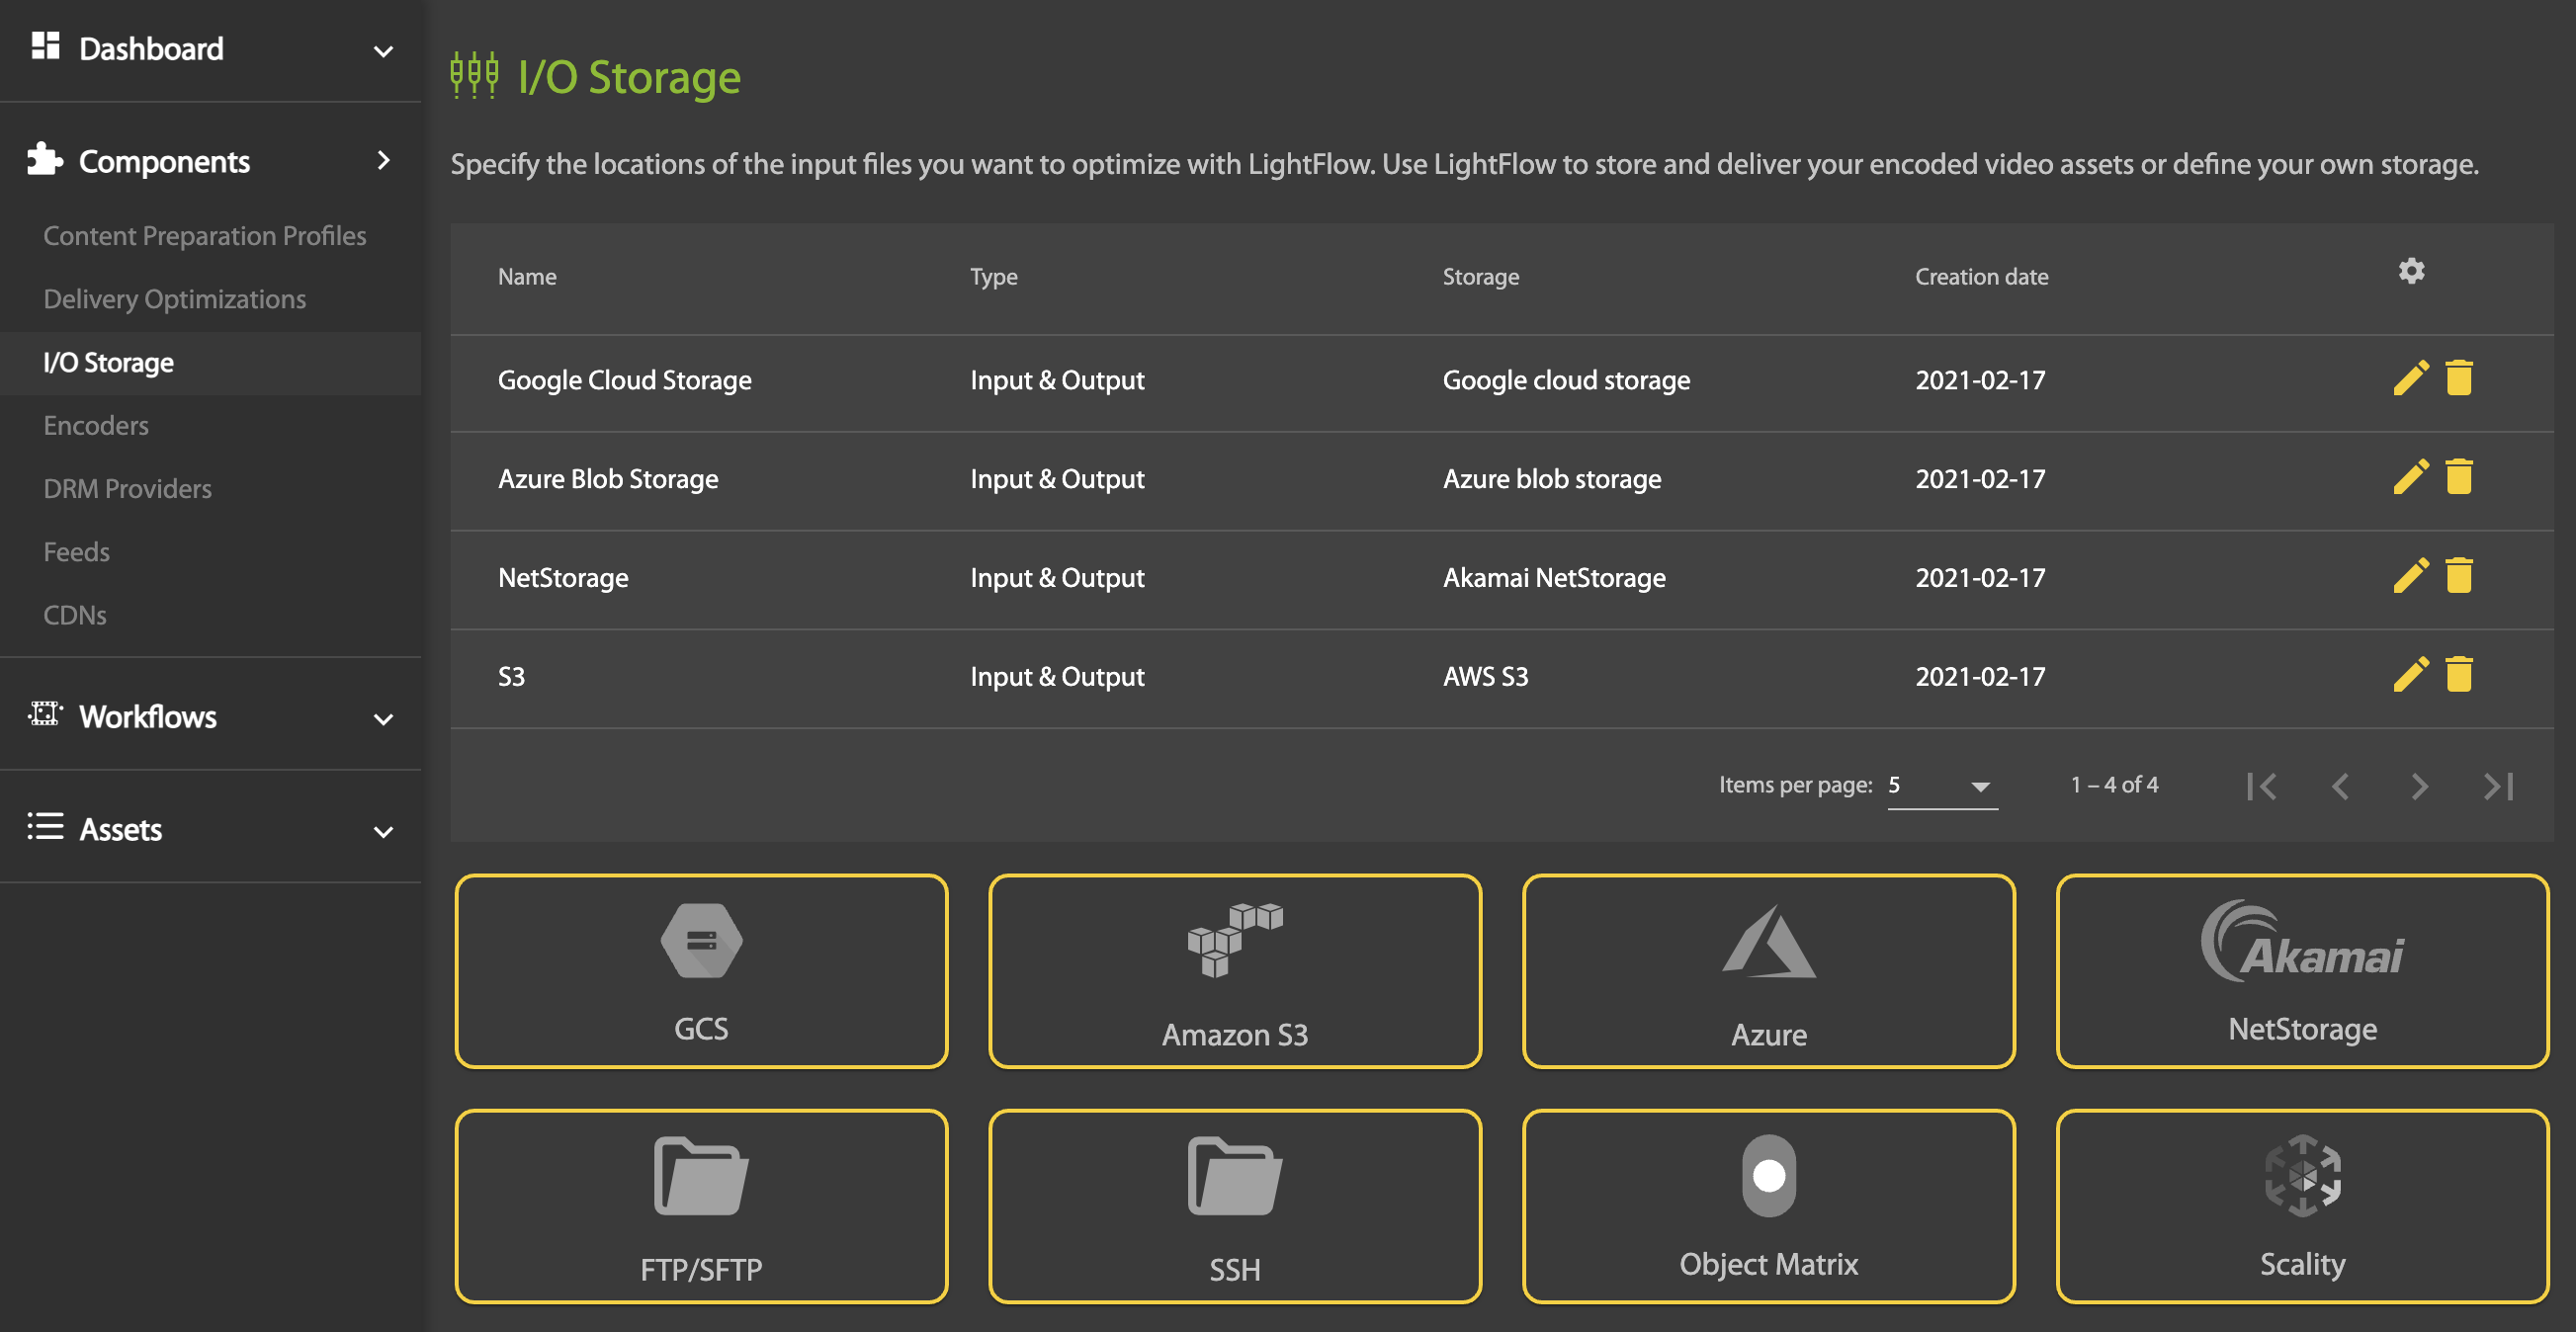
Task: Open Content Preparation Profiles link
Action: click(x=204, y=236)
